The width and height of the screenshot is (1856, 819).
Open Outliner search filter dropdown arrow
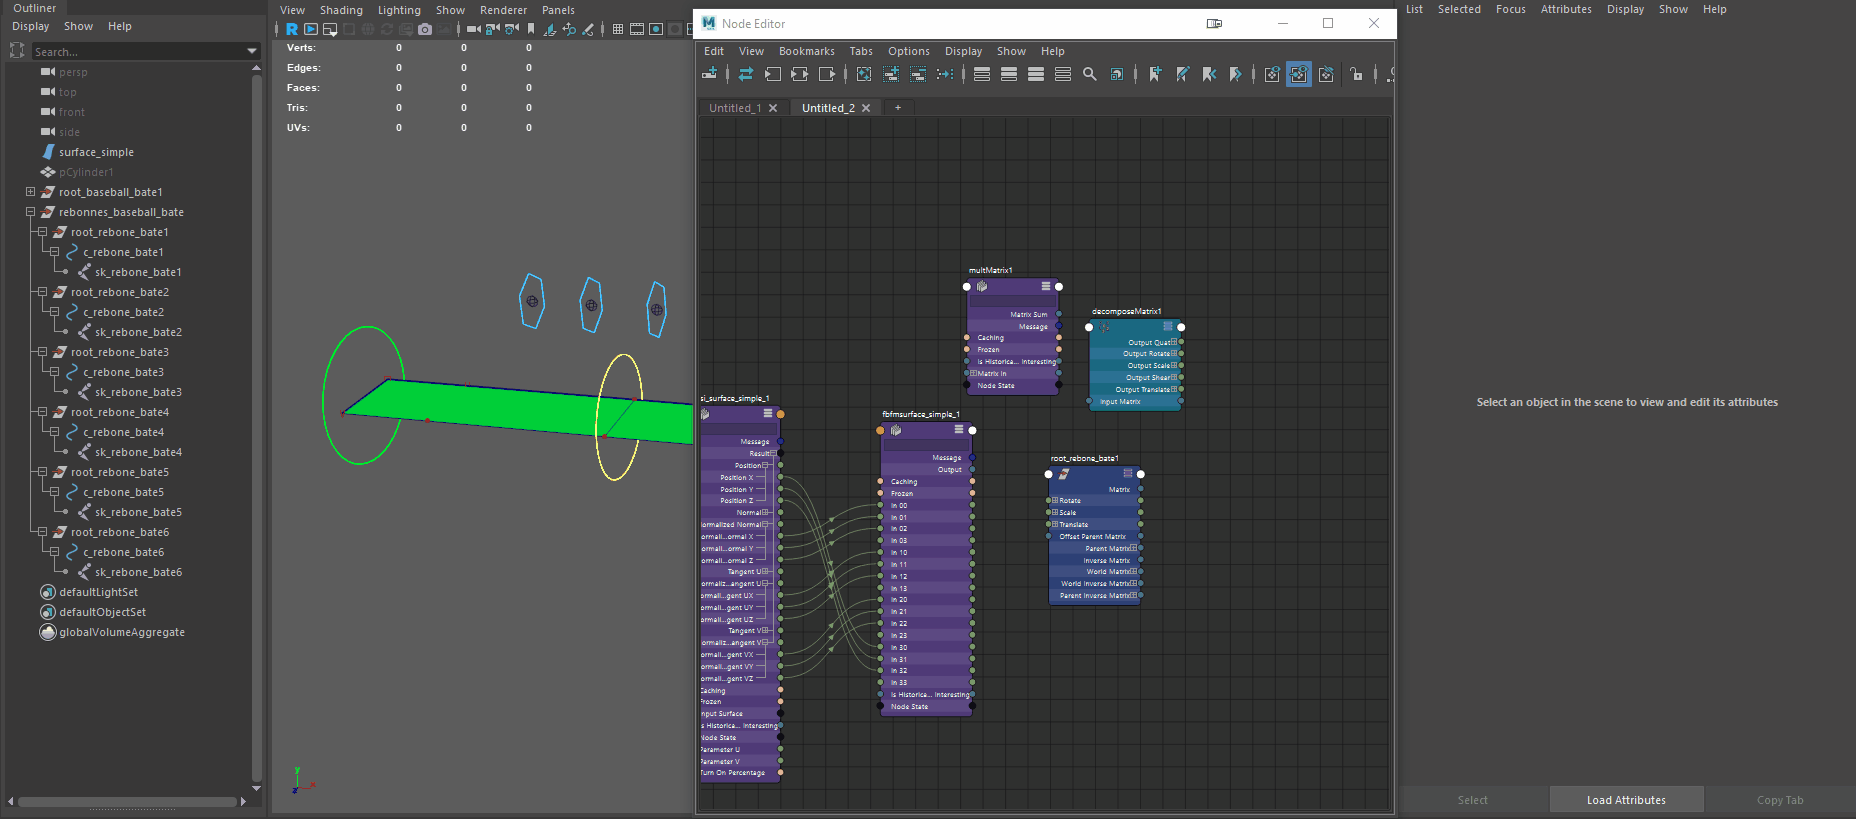[x=252, y=51]
